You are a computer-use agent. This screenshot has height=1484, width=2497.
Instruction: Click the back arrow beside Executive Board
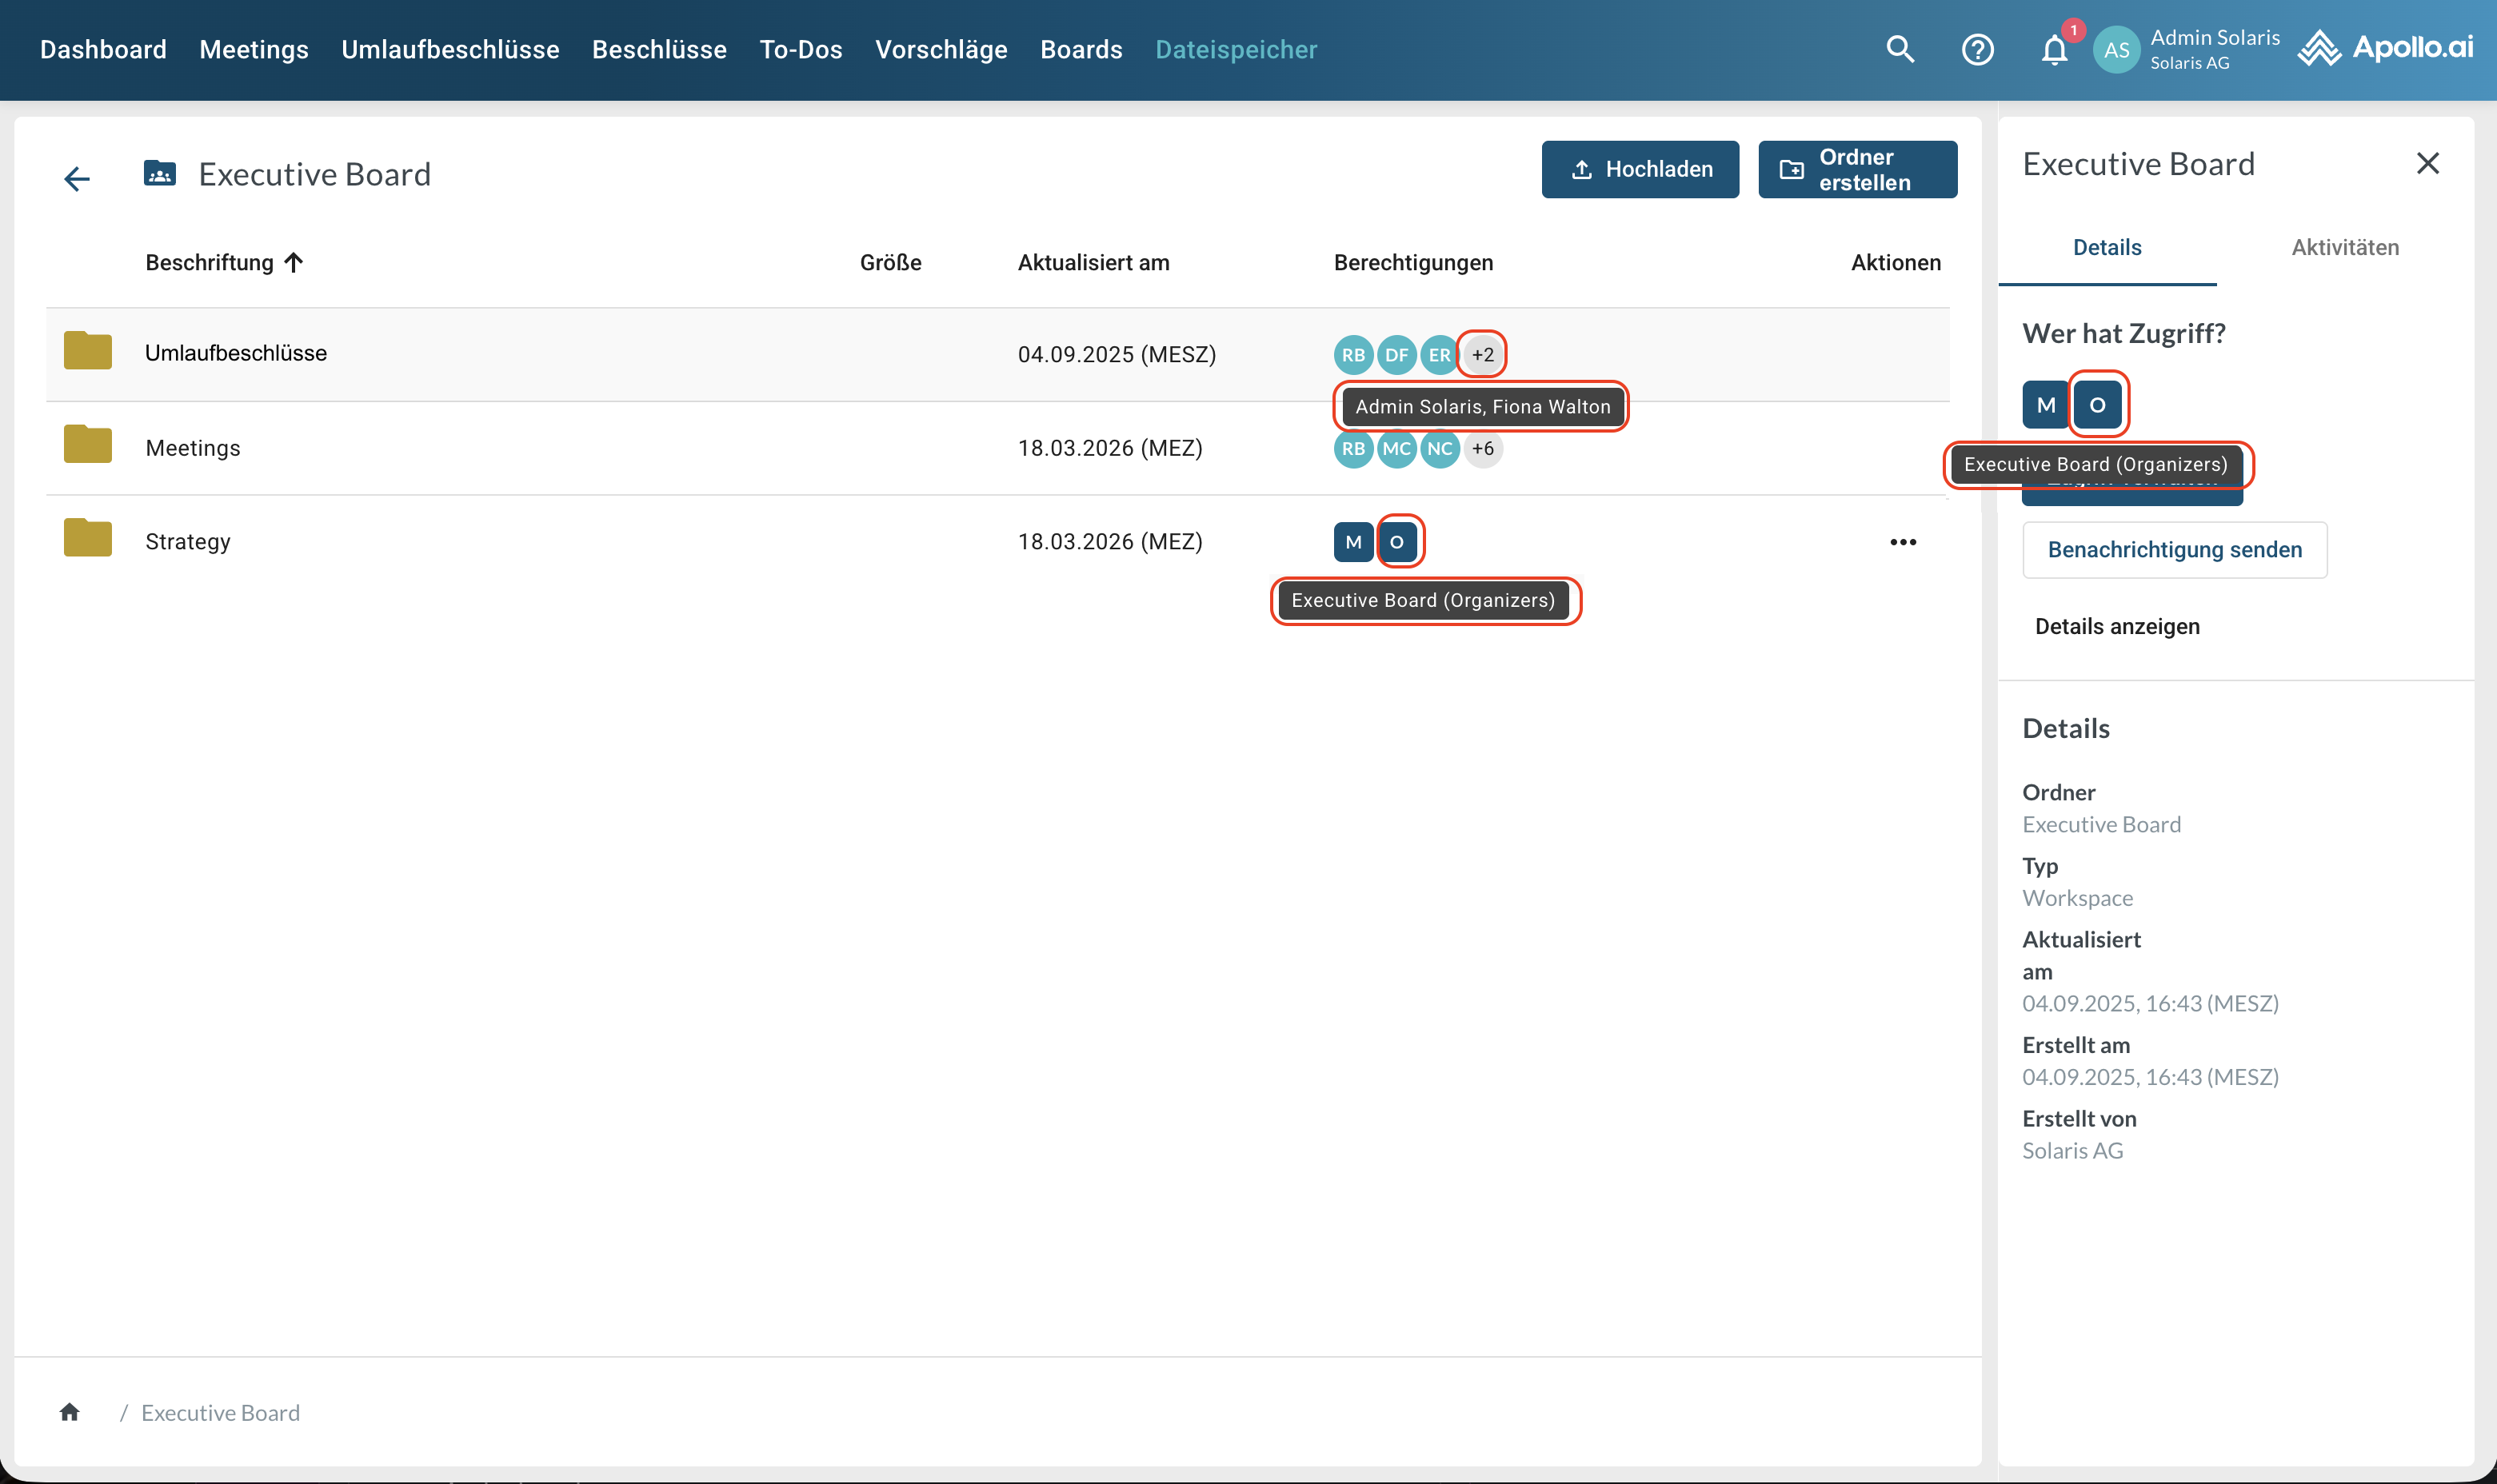tap(77, 178)
